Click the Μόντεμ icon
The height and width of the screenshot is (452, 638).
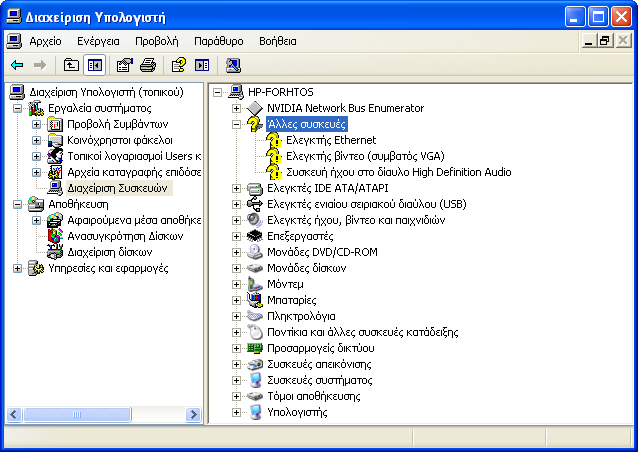[255, 284]
